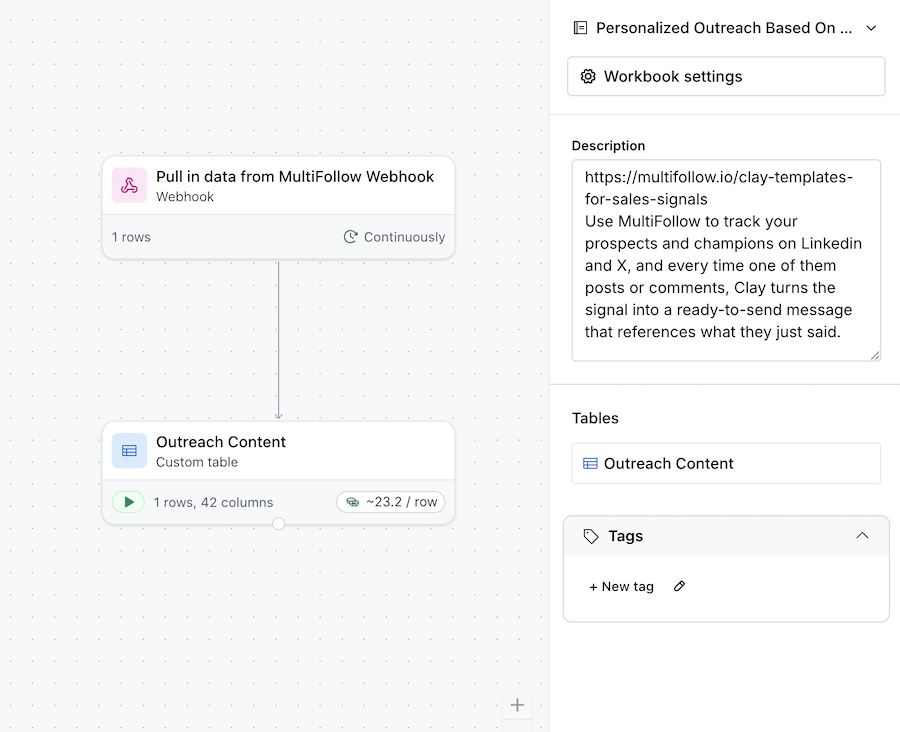
Task: Click the gear icon in Workbook settings
Action: coord(588,76)
